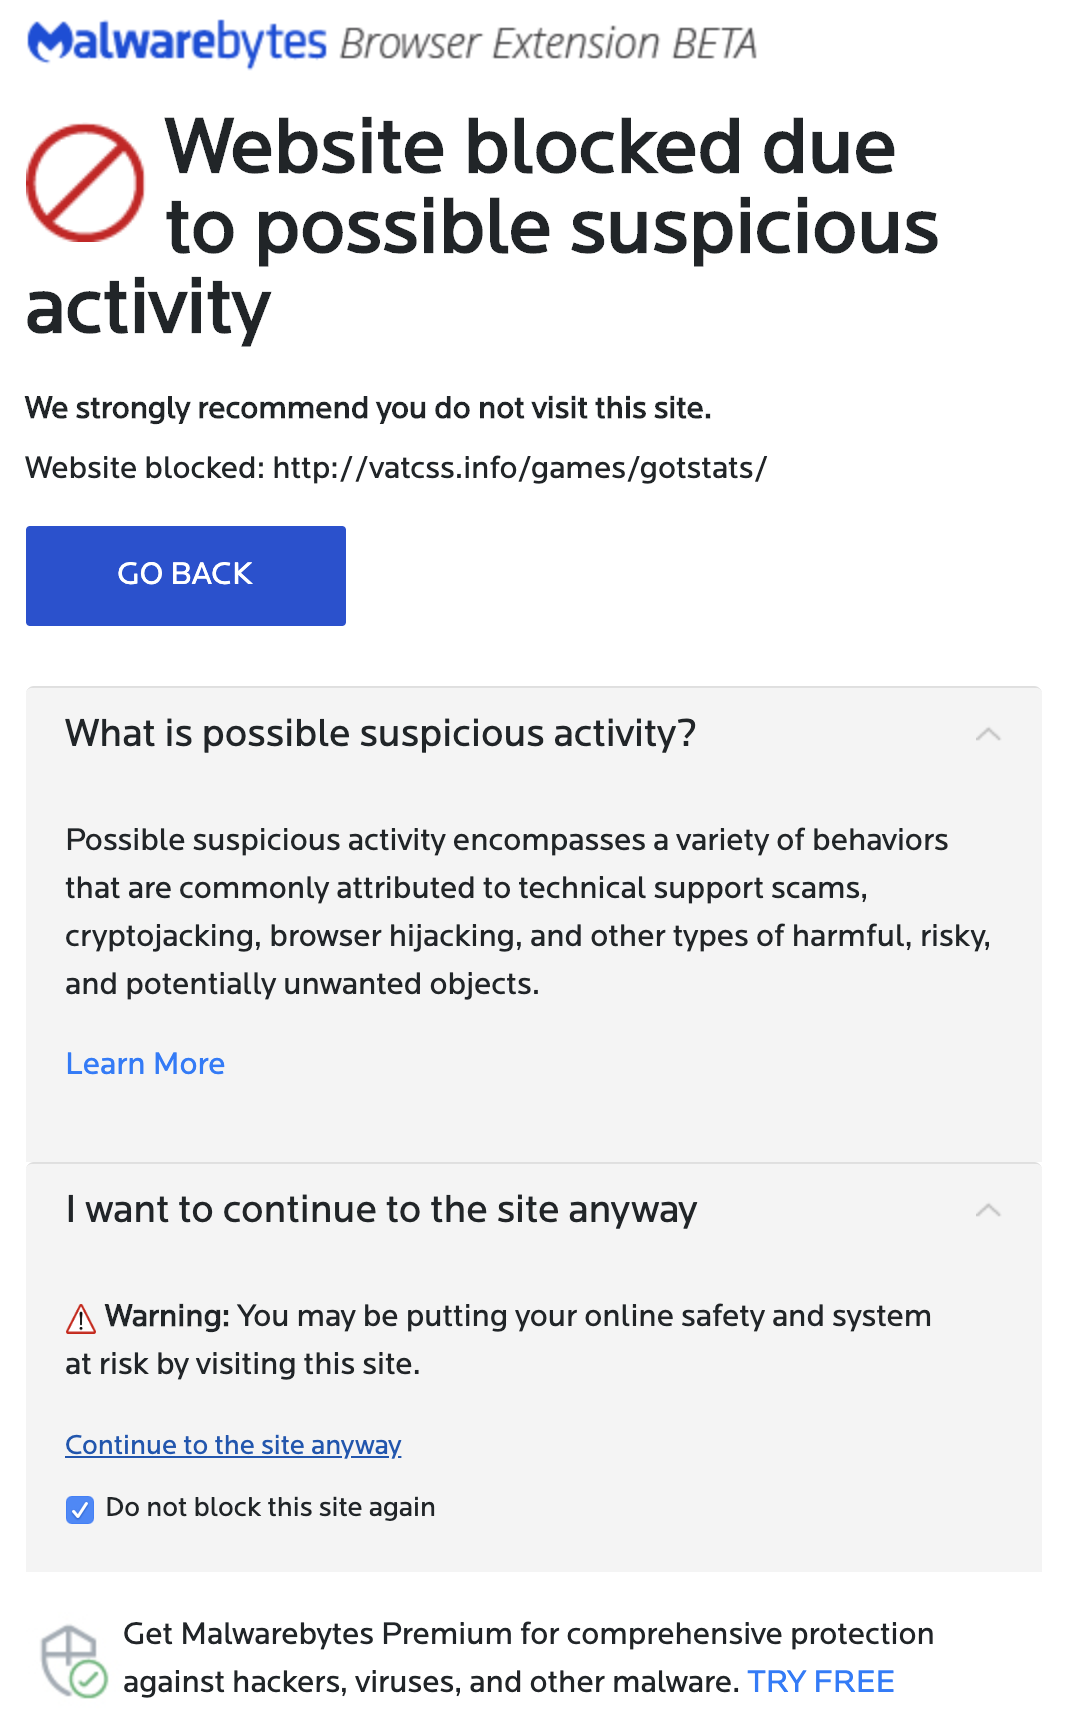Click the "We strongly recommend" warning sentence
Image resolution: width=1066 pixels, height=1734 pixels.
(x=368, y=408)
